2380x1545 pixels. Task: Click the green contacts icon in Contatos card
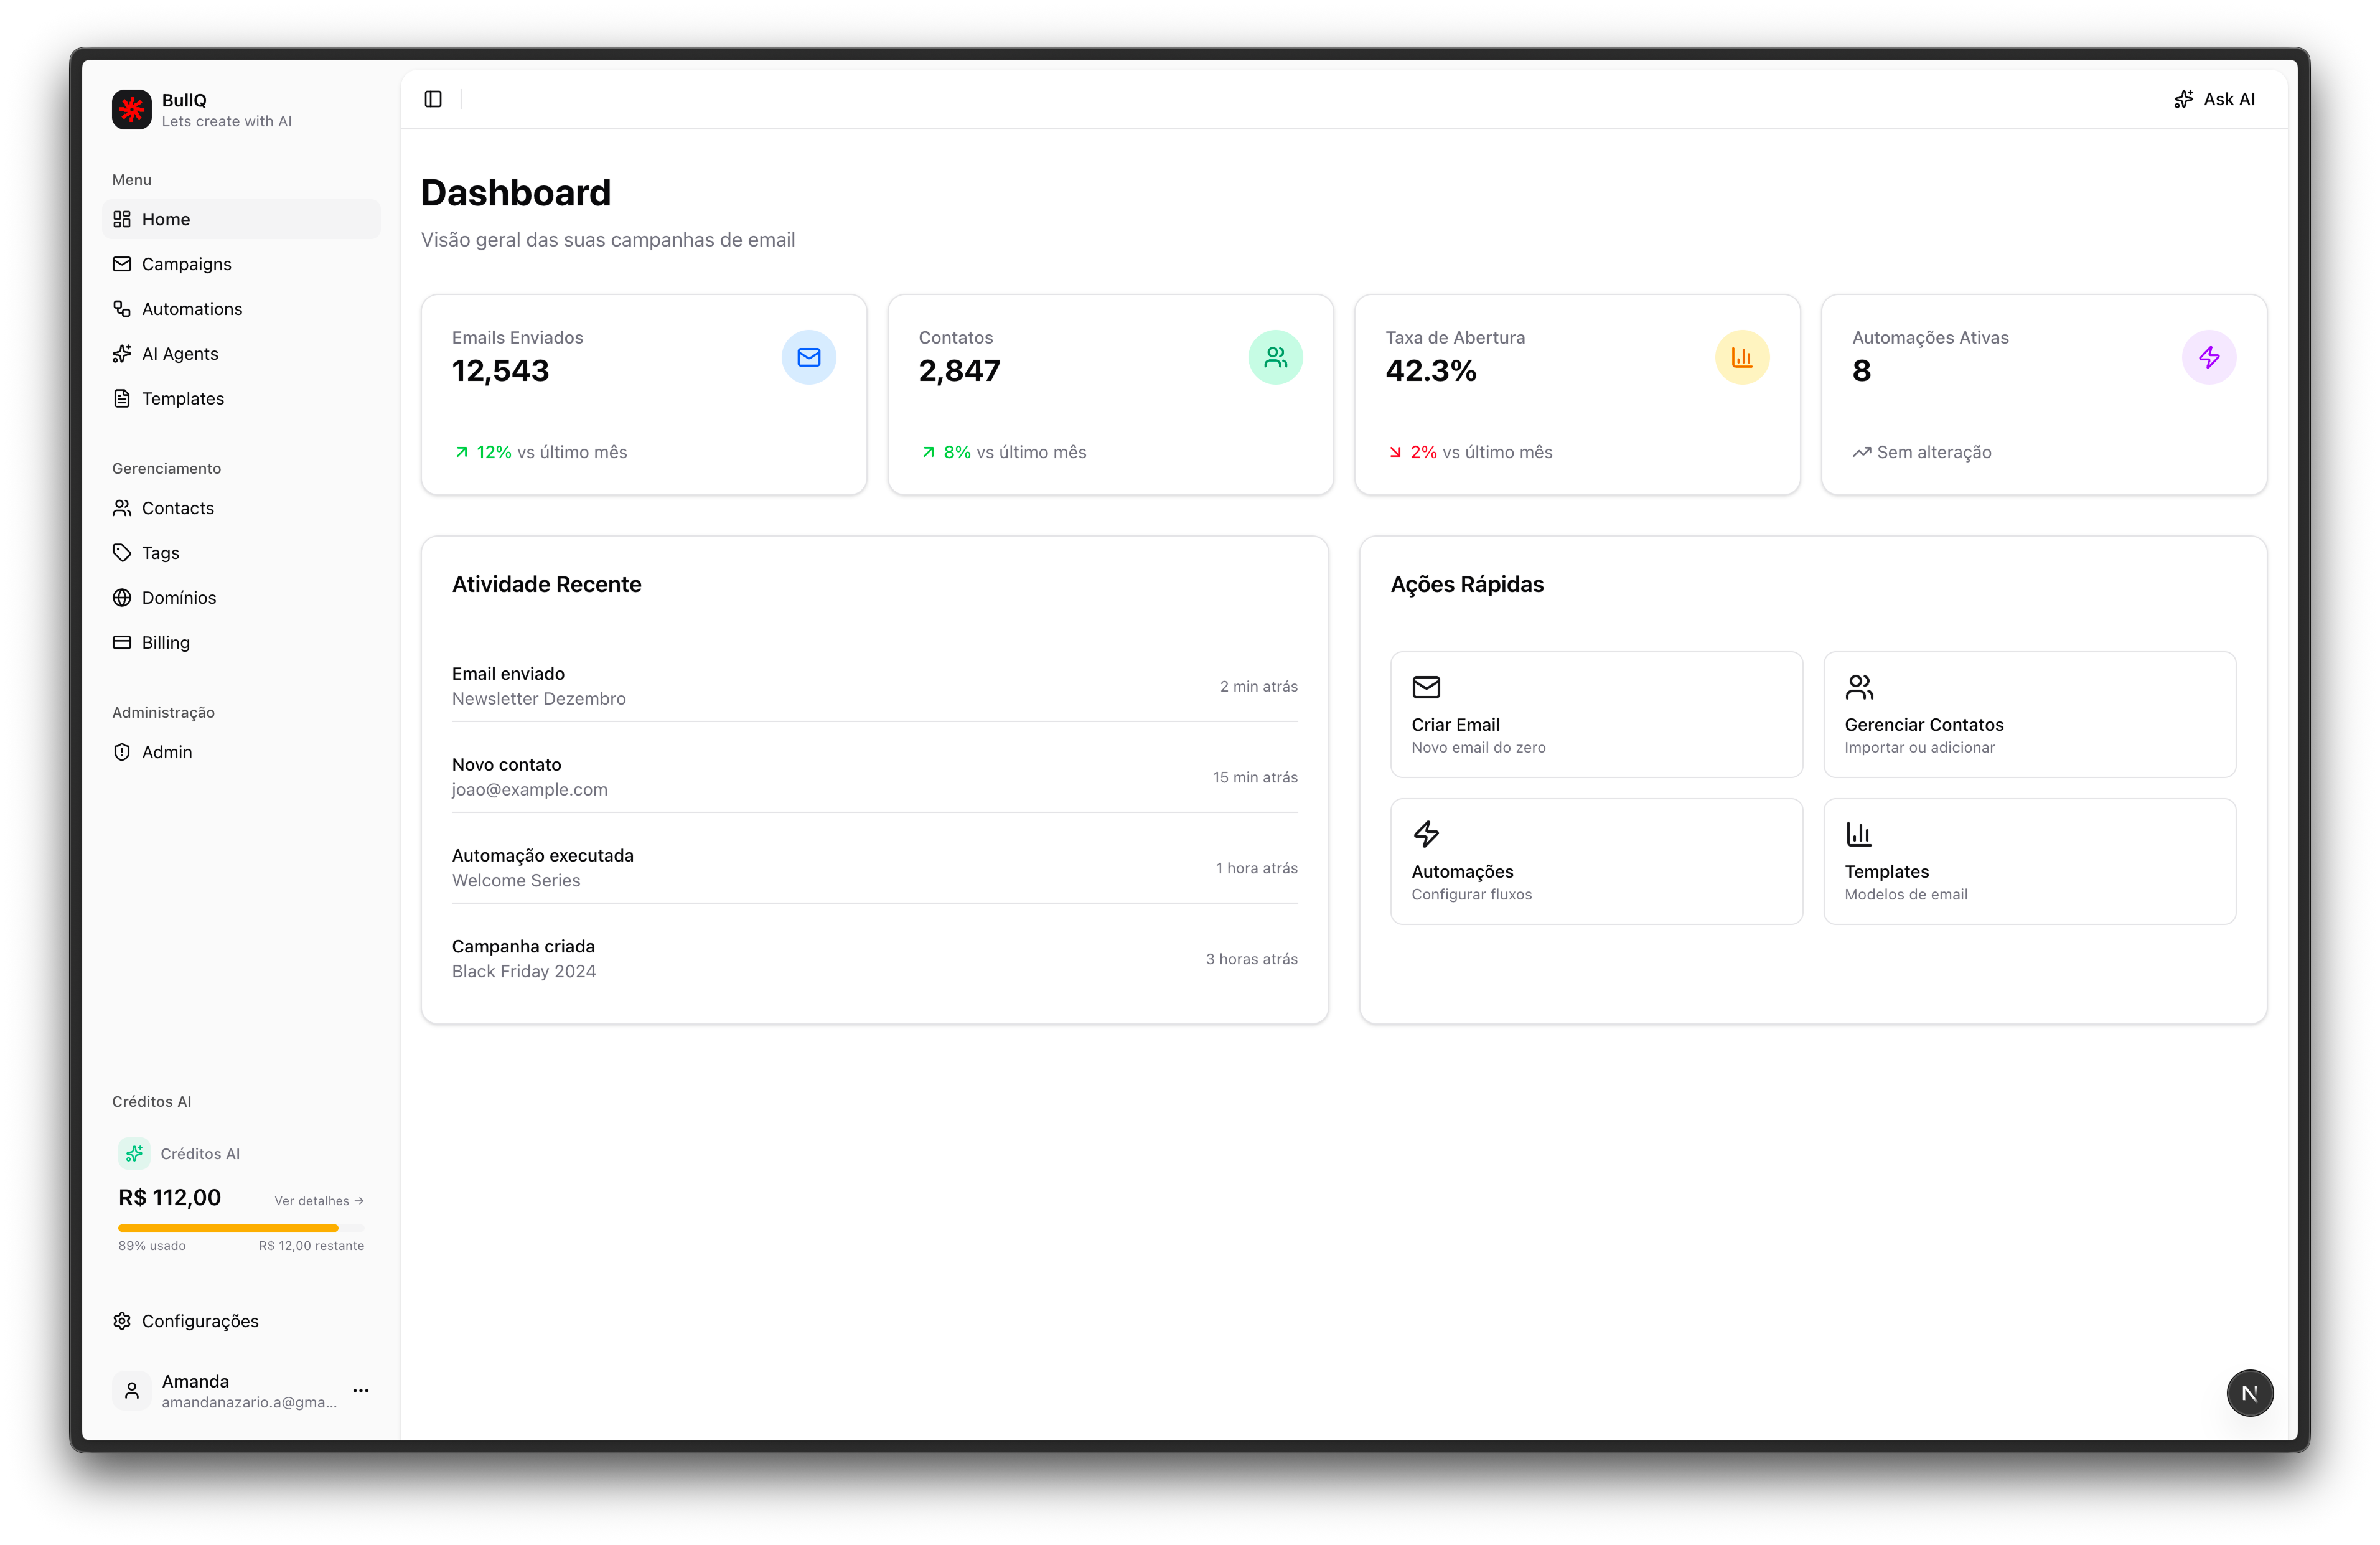tap(1275, 357)
